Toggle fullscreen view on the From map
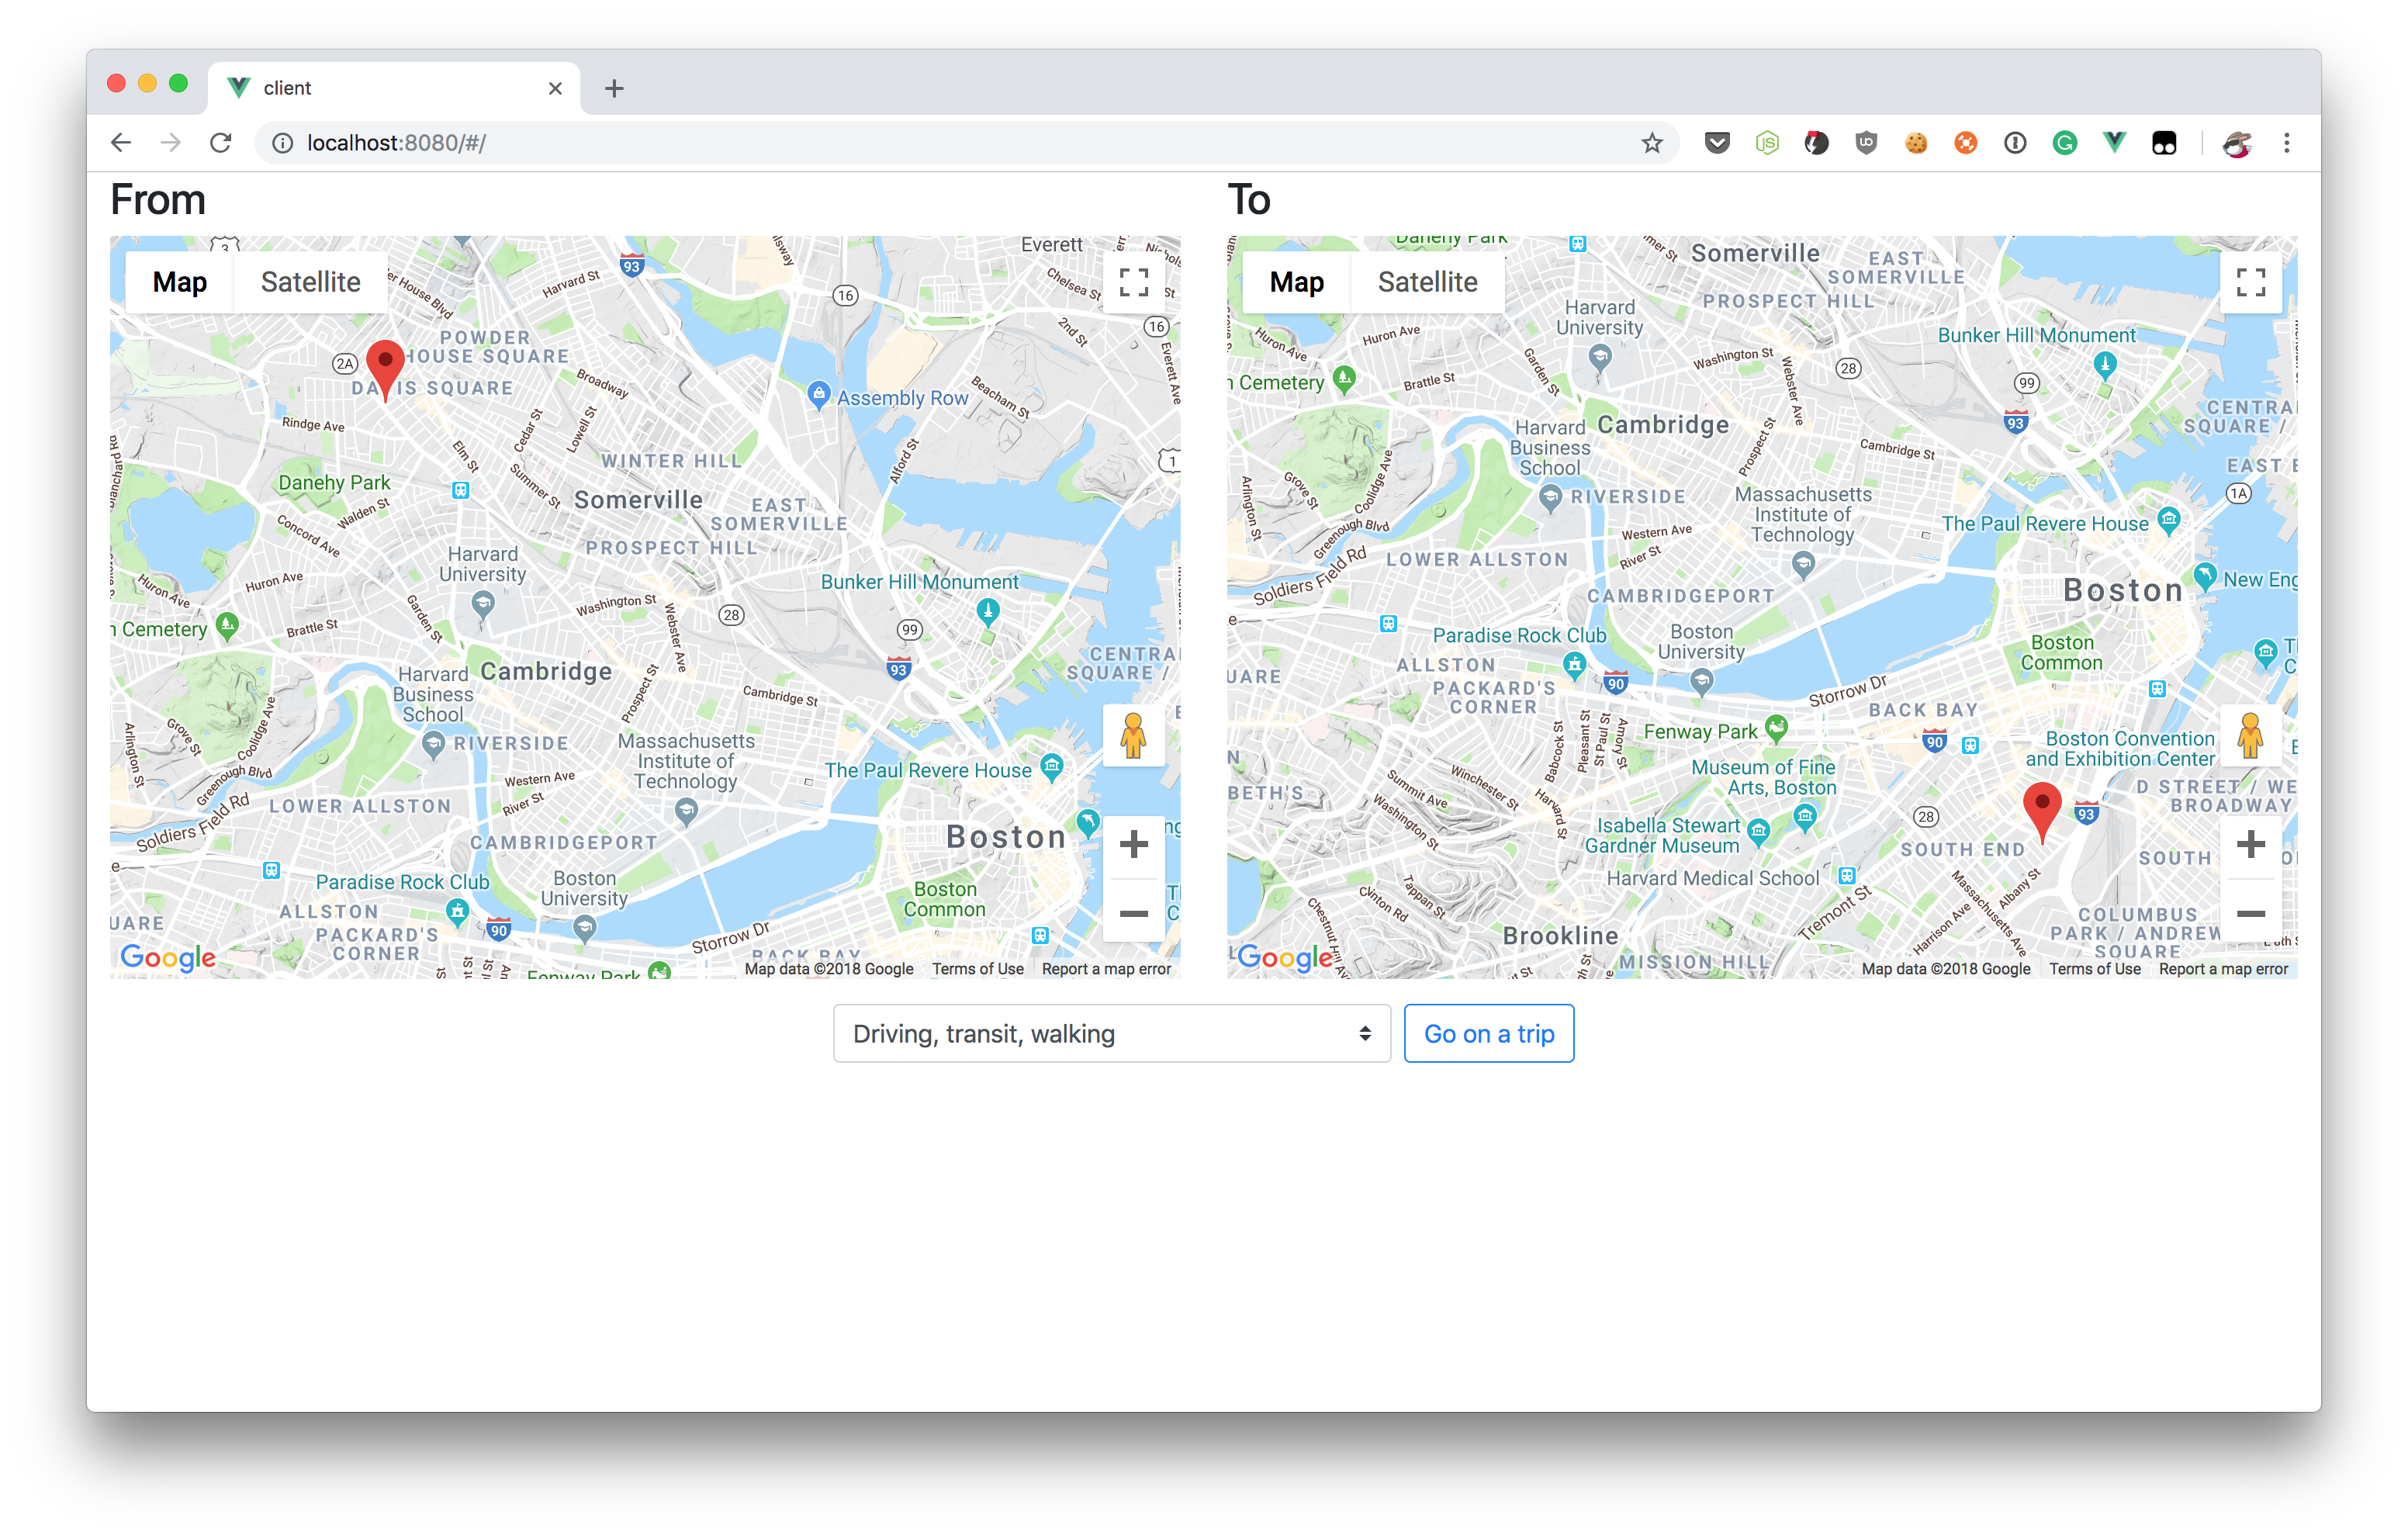 coord(1133,282)
